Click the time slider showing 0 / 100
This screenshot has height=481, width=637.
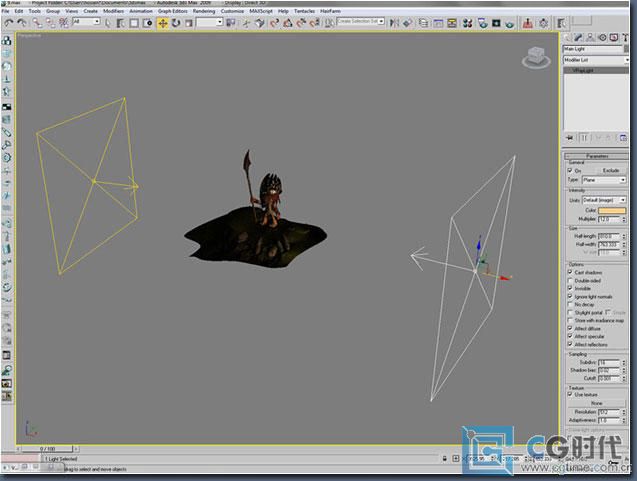tap(48, 449)
